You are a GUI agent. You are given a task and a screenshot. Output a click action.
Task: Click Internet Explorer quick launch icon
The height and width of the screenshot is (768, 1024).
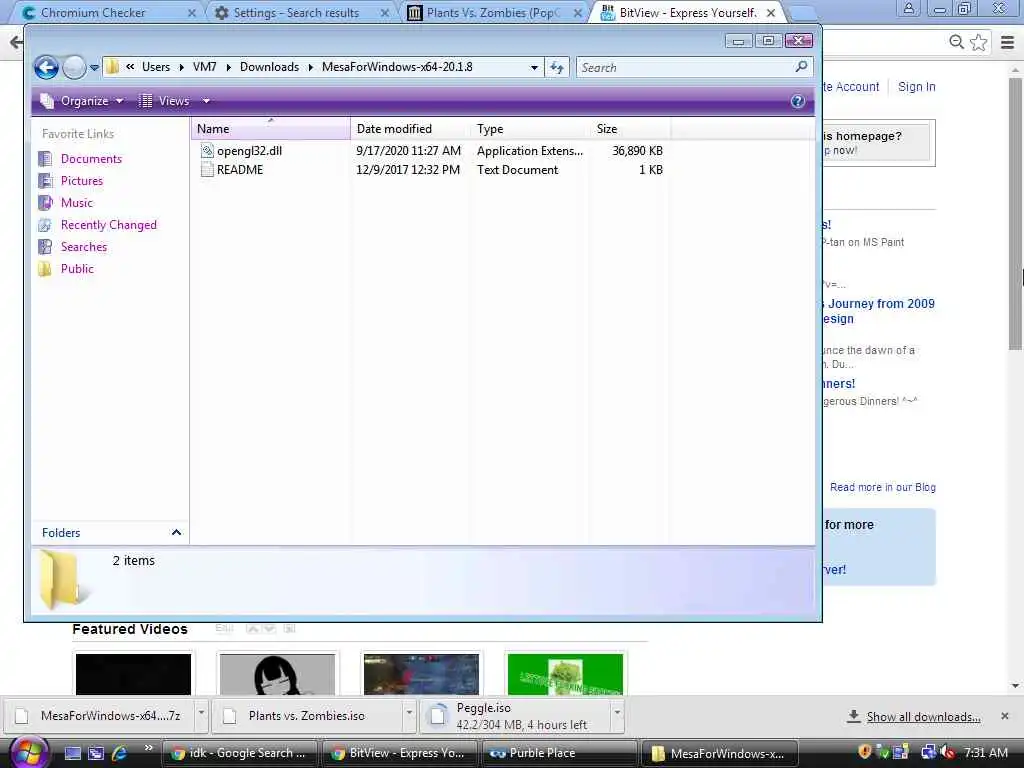[119, 753]
